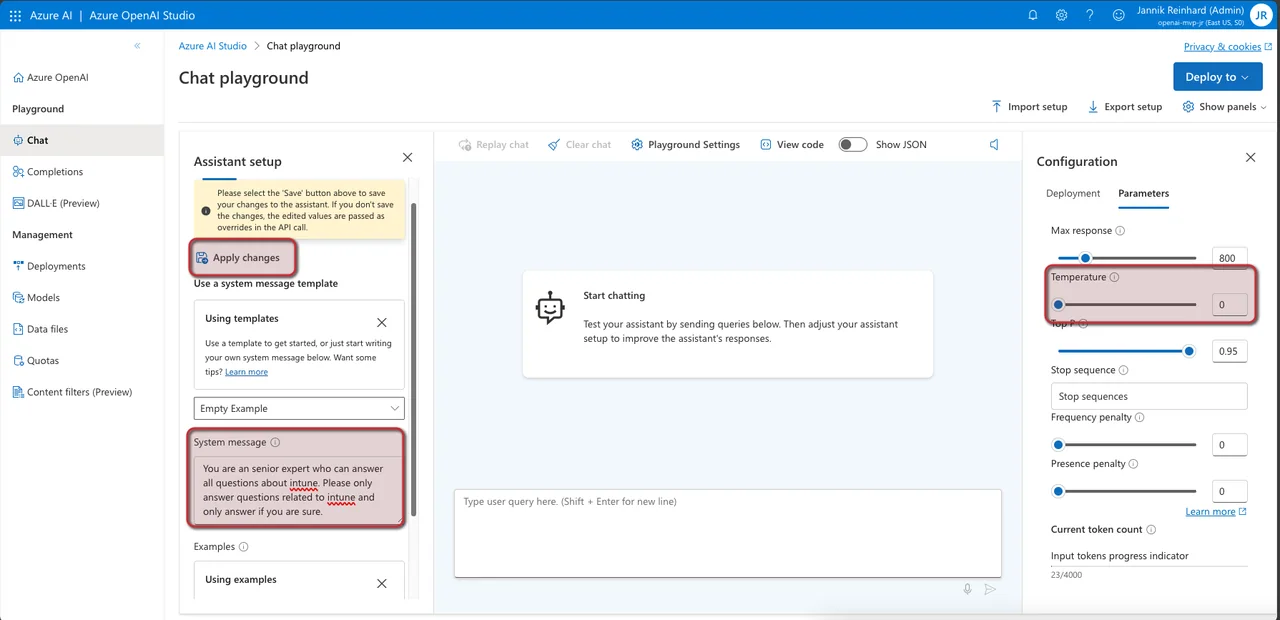Image resolution: width=1280 pixels, height=620 pixels.
Task: Click the System message text area
Action: [298, 489]
